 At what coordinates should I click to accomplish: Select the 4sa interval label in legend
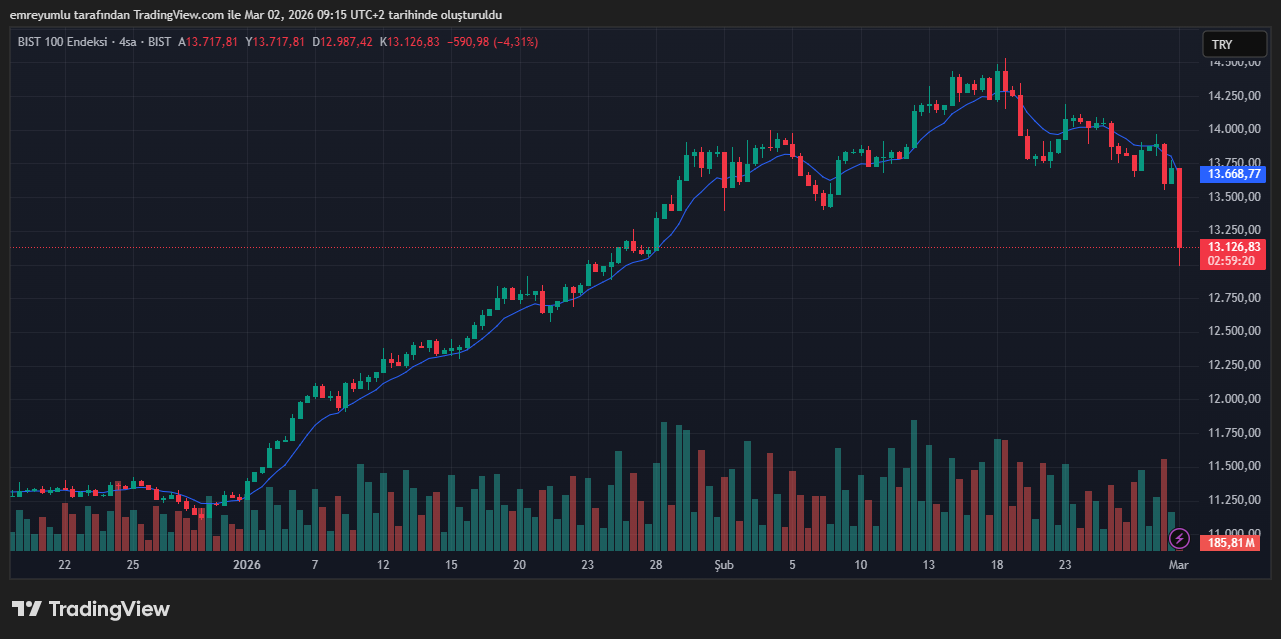[127, 42]
